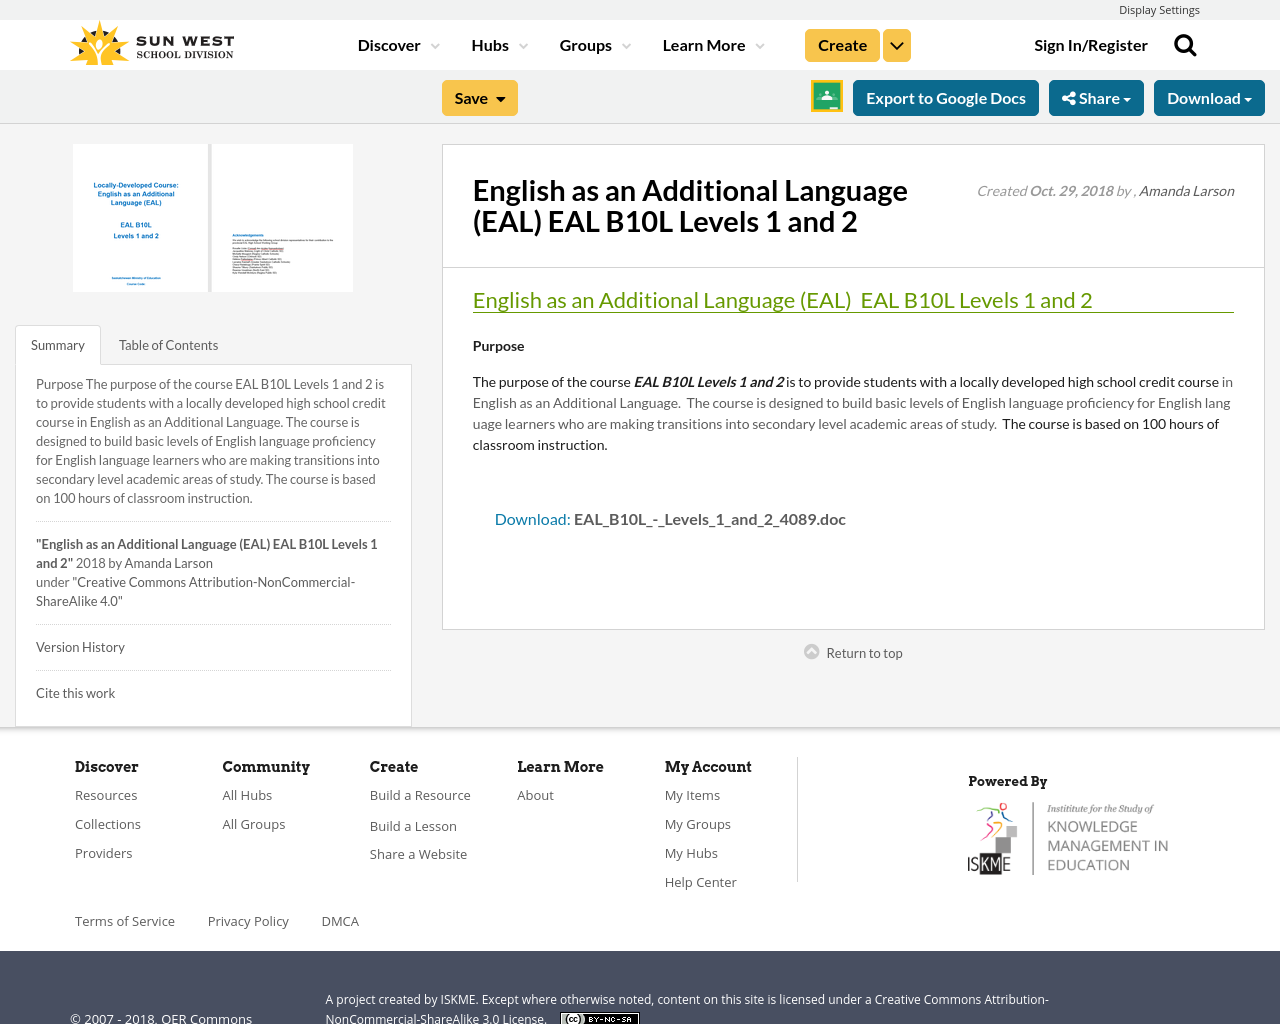
Task: Click the arrow next to Create button
Action: tap(896, 43)
